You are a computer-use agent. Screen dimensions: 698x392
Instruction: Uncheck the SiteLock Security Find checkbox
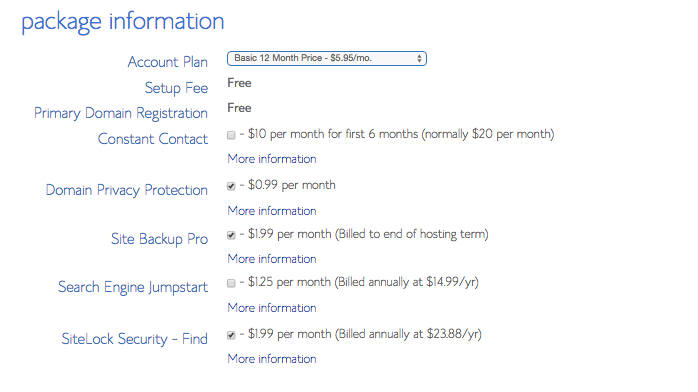pos(231,335)
